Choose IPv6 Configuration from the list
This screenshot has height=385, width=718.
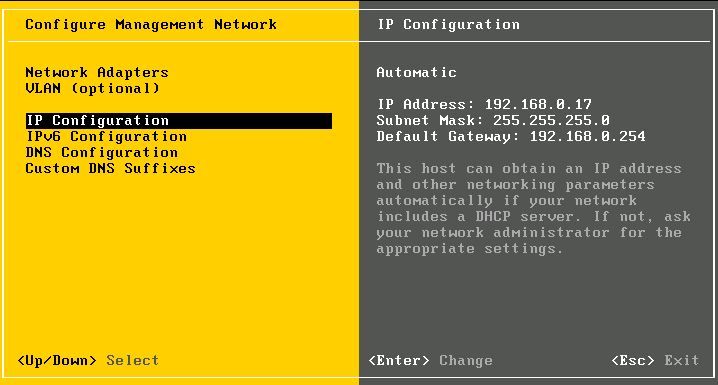point(106,136)
